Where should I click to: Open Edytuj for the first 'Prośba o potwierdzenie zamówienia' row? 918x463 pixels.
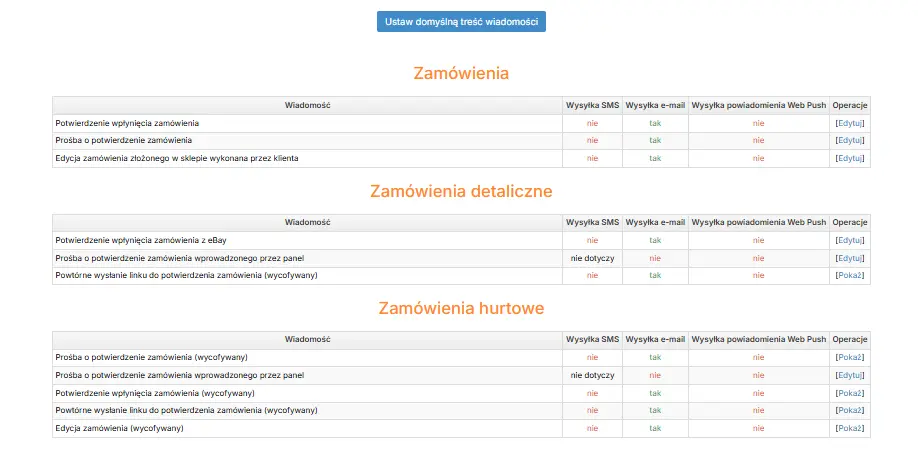pos(850,140)
